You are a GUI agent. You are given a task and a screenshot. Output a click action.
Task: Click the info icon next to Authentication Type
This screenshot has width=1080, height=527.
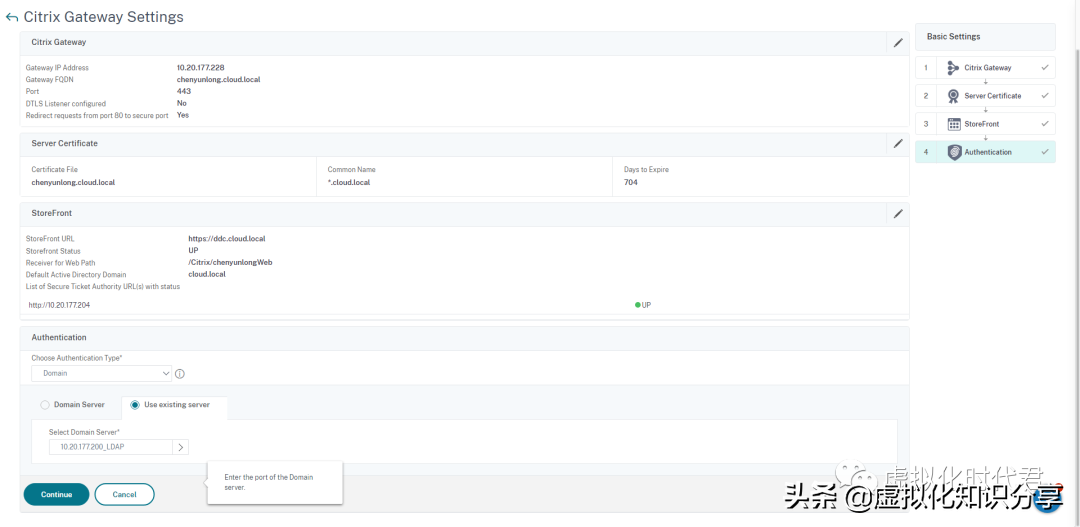coord(180,374)
